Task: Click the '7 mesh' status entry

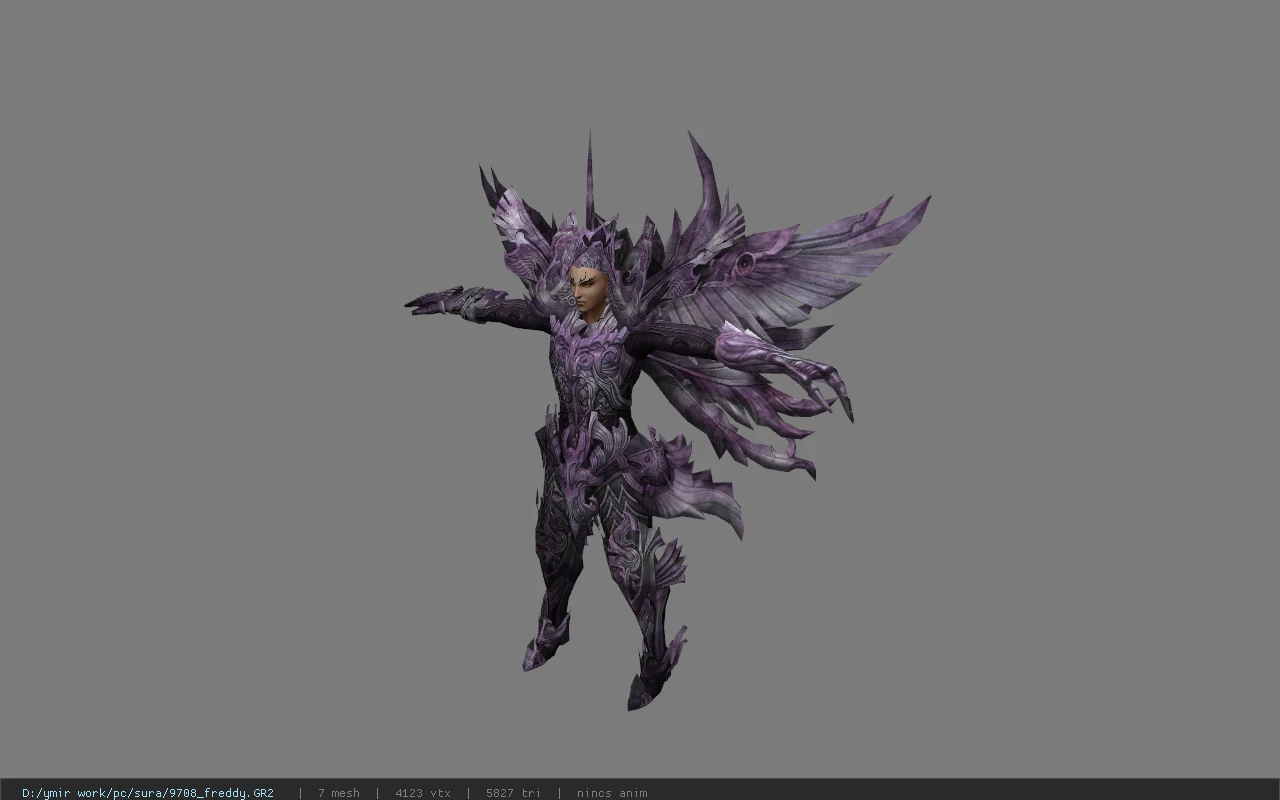Action: point(339,793)
